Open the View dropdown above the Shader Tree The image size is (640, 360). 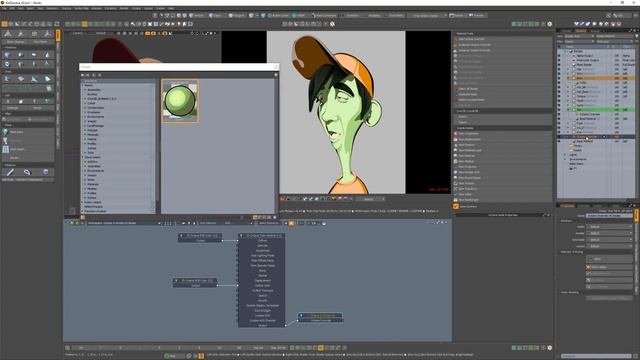click(579, 36)
